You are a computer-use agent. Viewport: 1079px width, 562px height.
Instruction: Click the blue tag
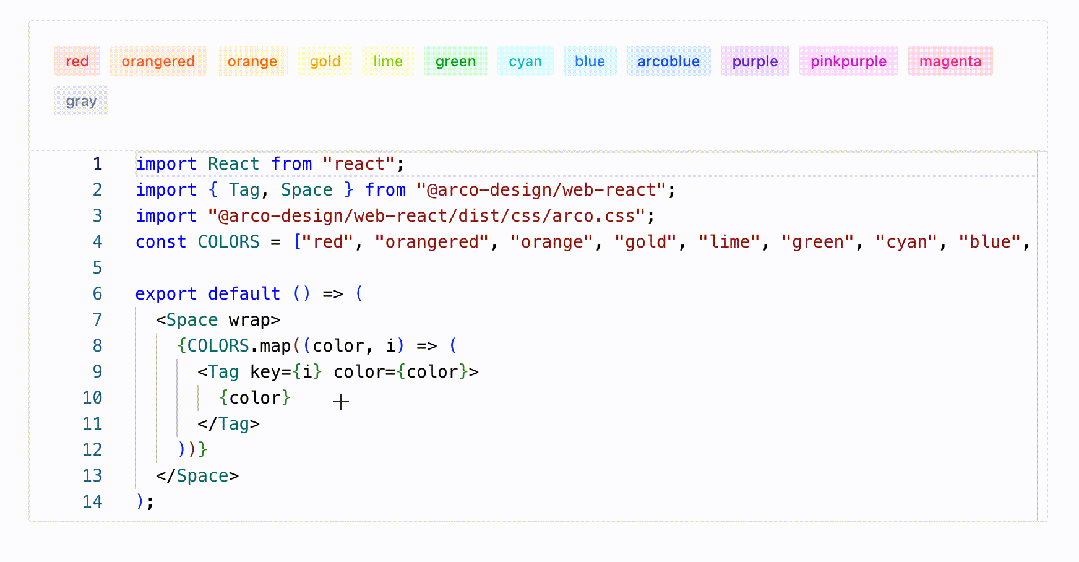[590, 61]
